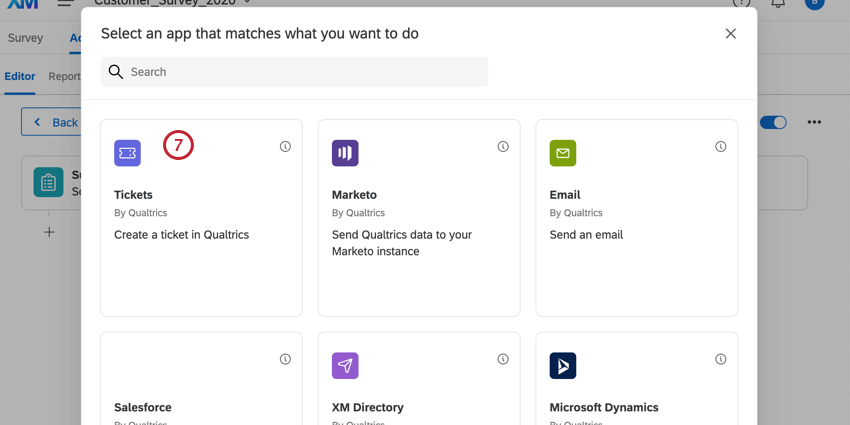The image size is (850, 425).
Task: Open the three-dot options menu
Action: click(814, 123)
